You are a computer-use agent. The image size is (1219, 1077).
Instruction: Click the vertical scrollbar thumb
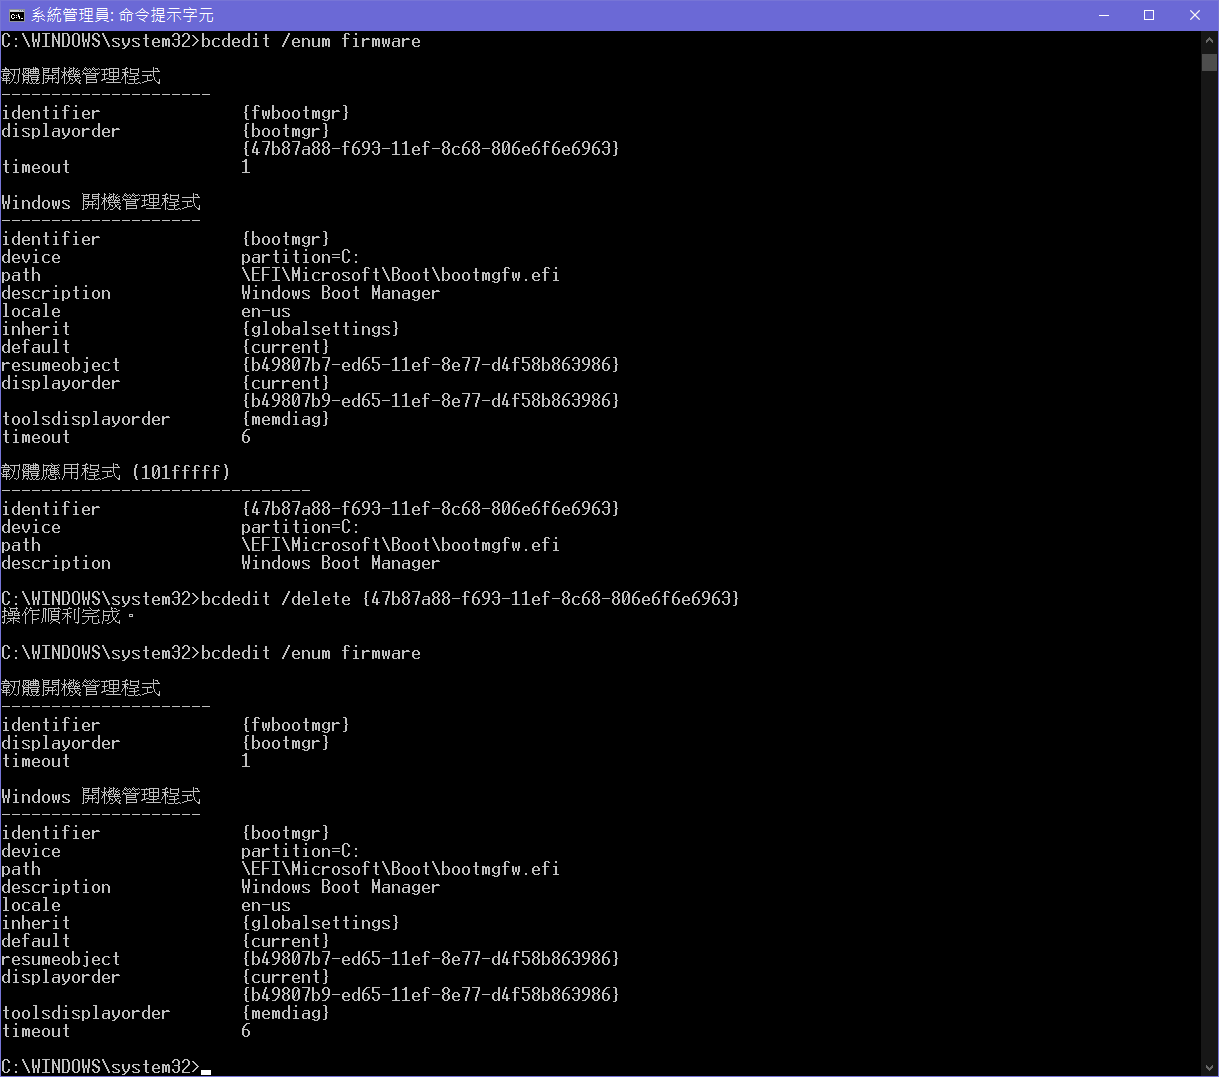tap(1209, 62)
